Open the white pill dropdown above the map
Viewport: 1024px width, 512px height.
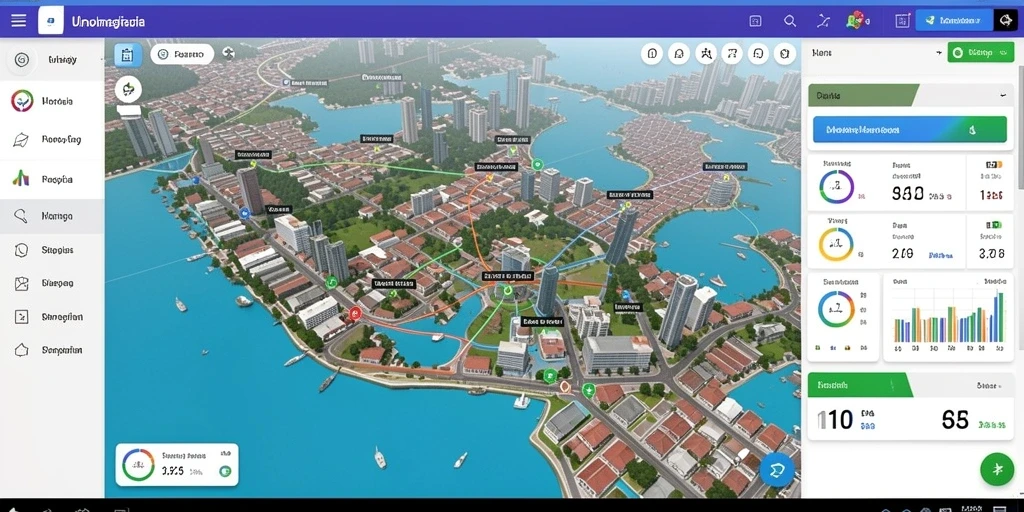pos(182,54)
